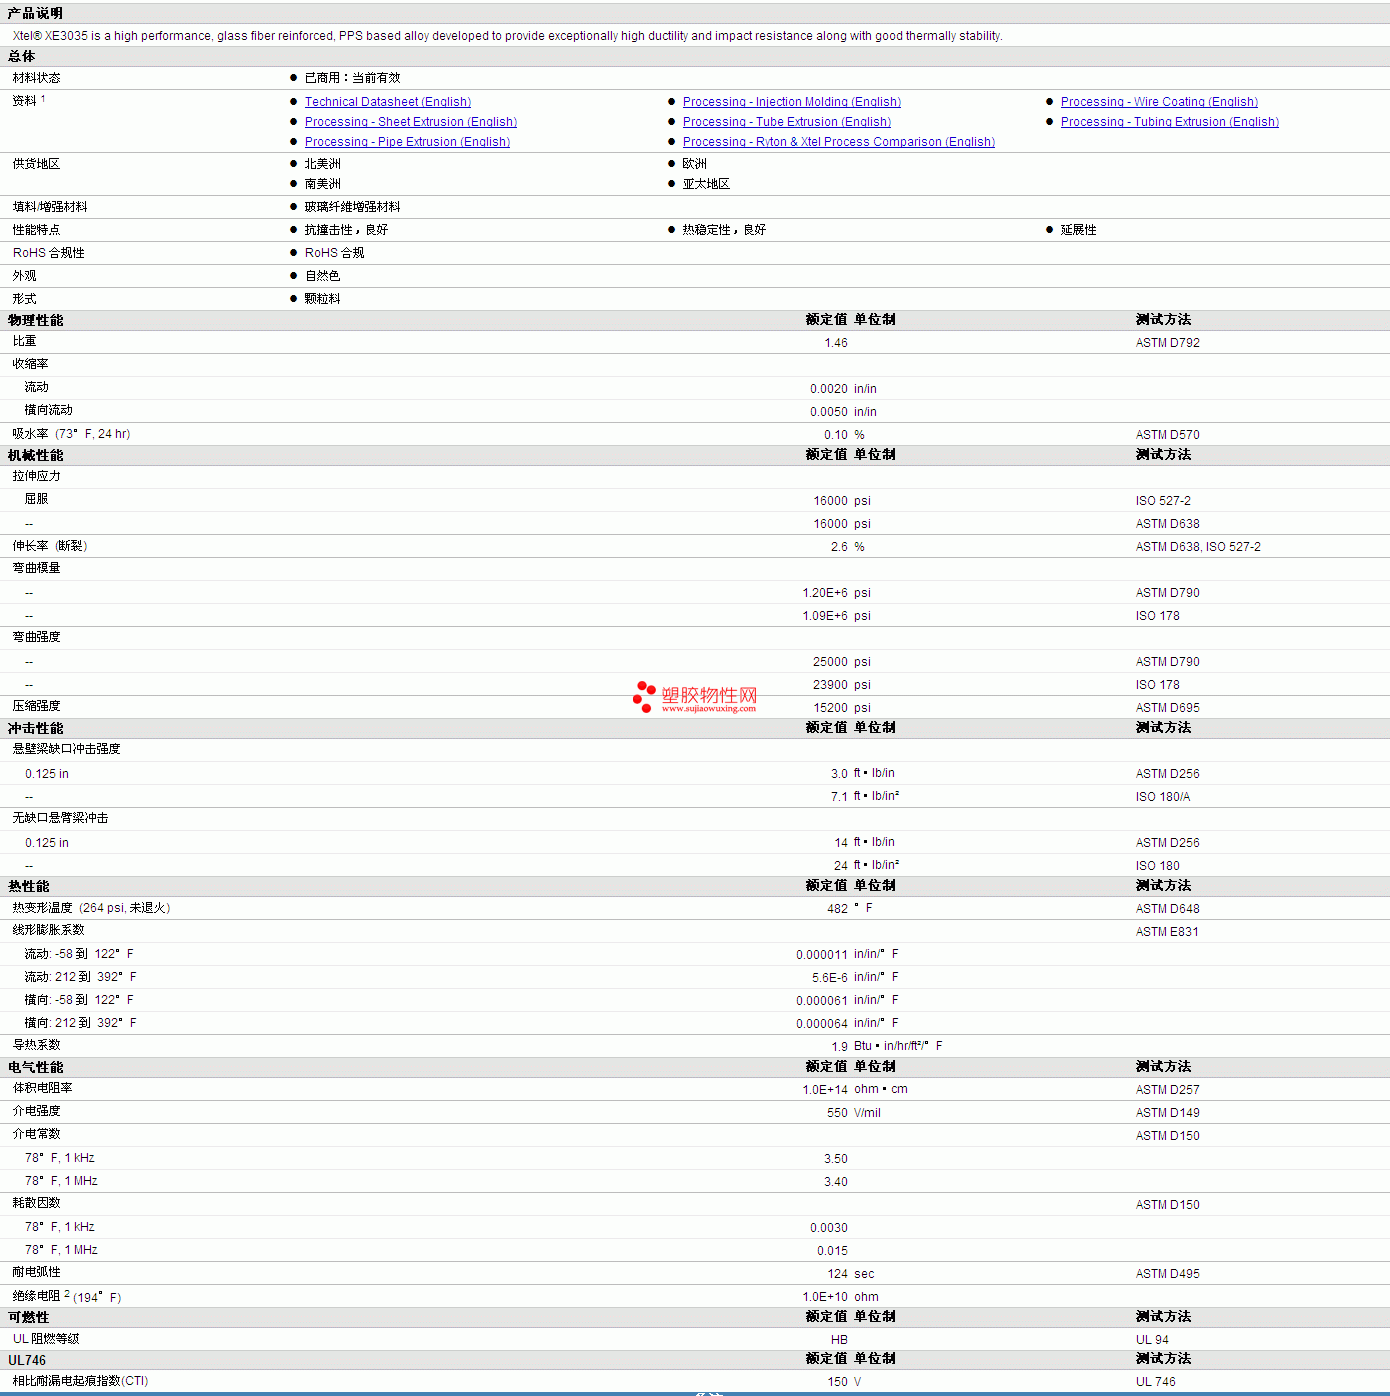The image size is (1390, 1396).
Task: Click the 电气性能 section header
Action: pos(35,1067)
